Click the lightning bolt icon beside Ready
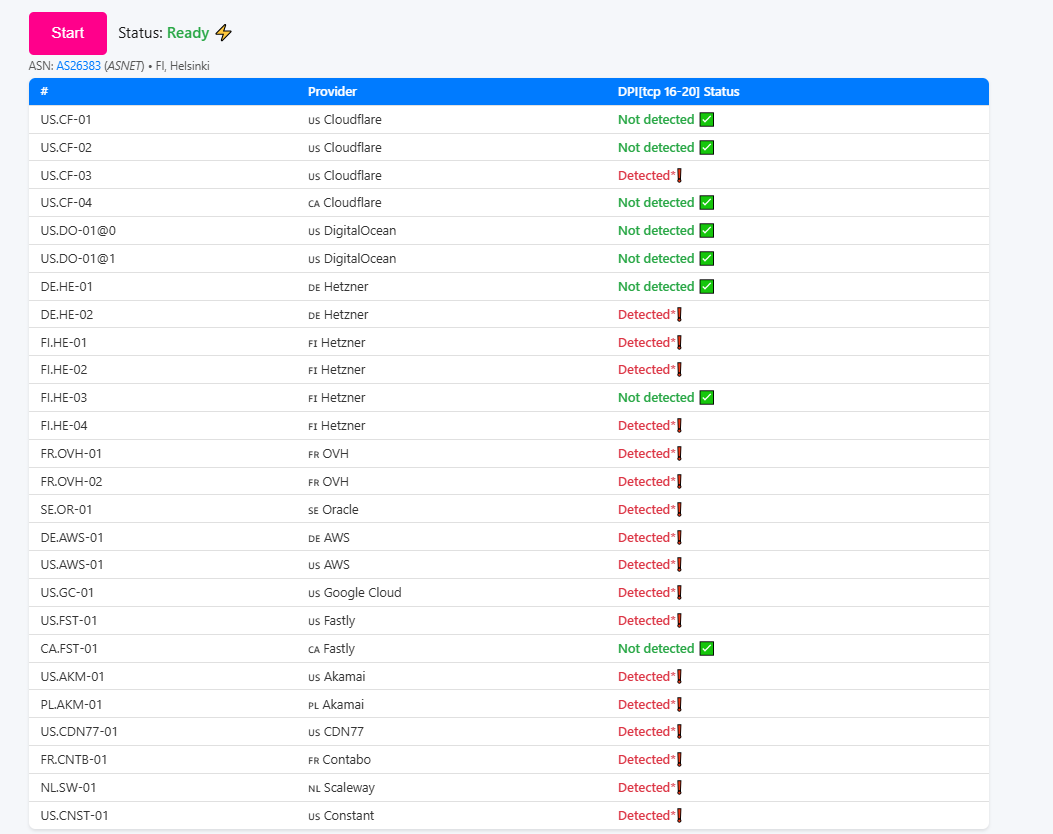The image size is (1053, 834). [x=224, y=33]
